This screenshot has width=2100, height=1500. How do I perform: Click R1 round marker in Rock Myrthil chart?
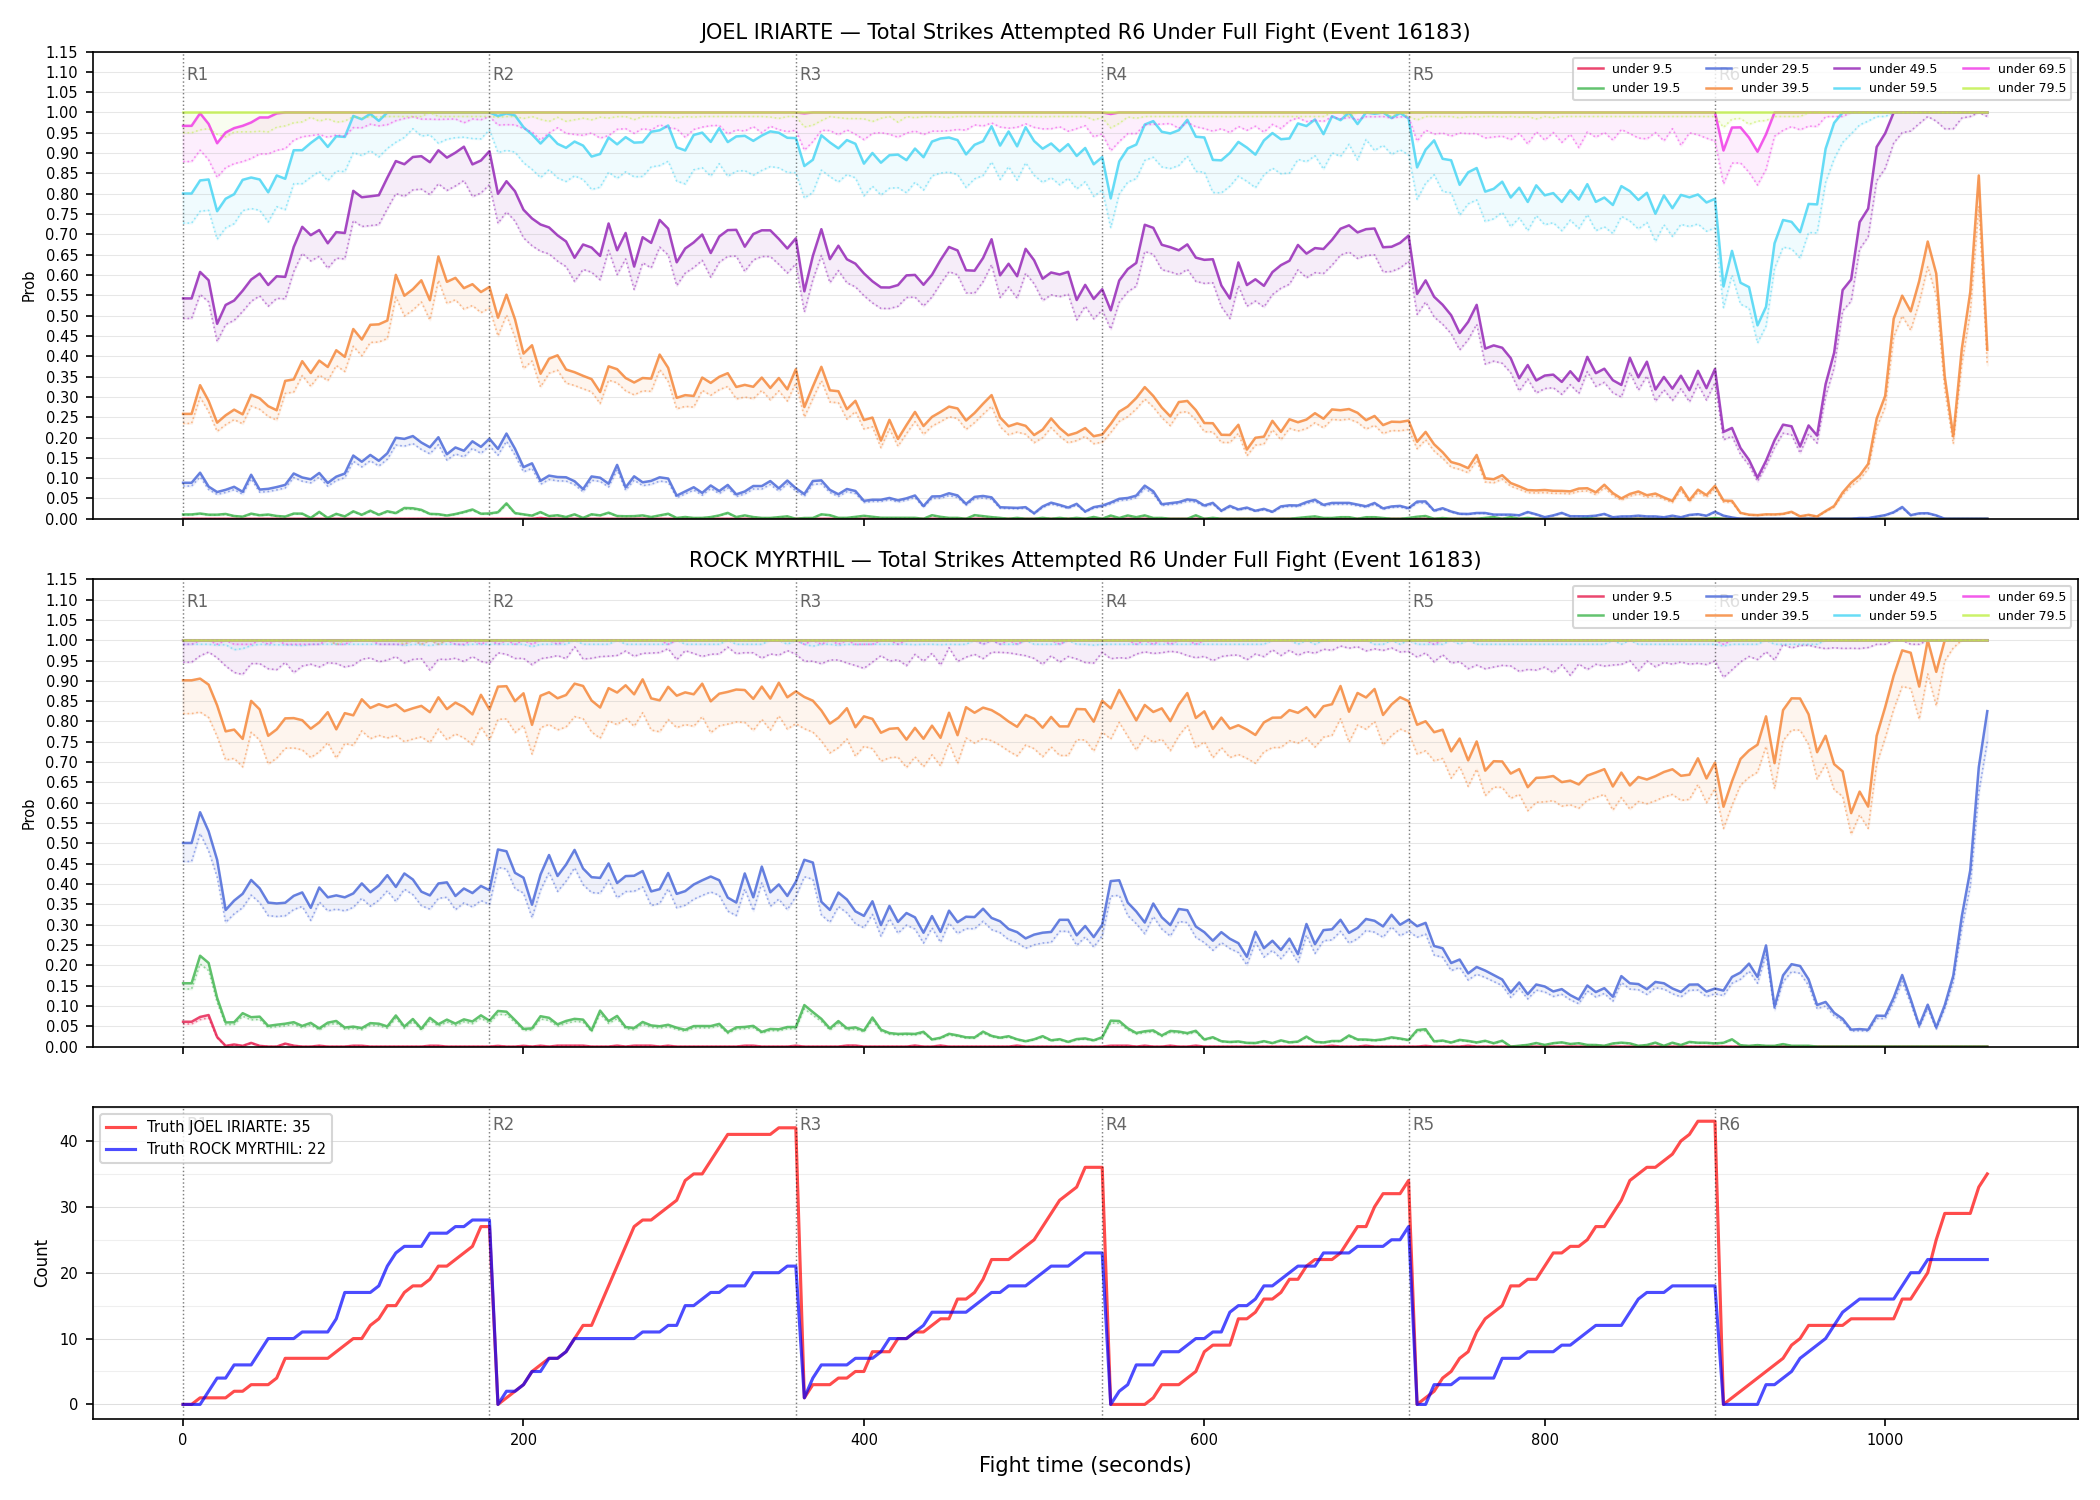point(197,601)
